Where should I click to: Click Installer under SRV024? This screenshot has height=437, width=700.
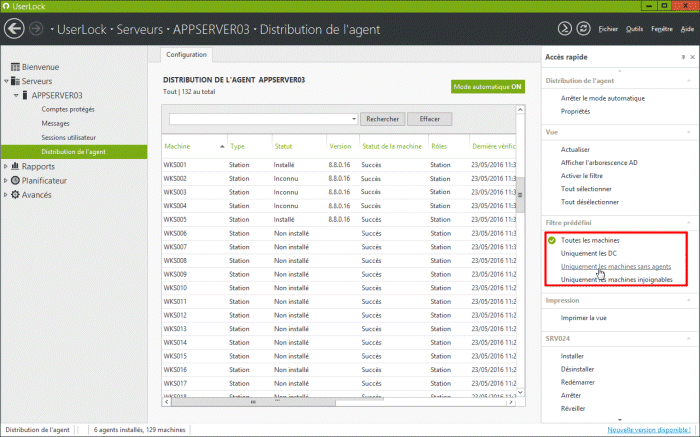572,356
